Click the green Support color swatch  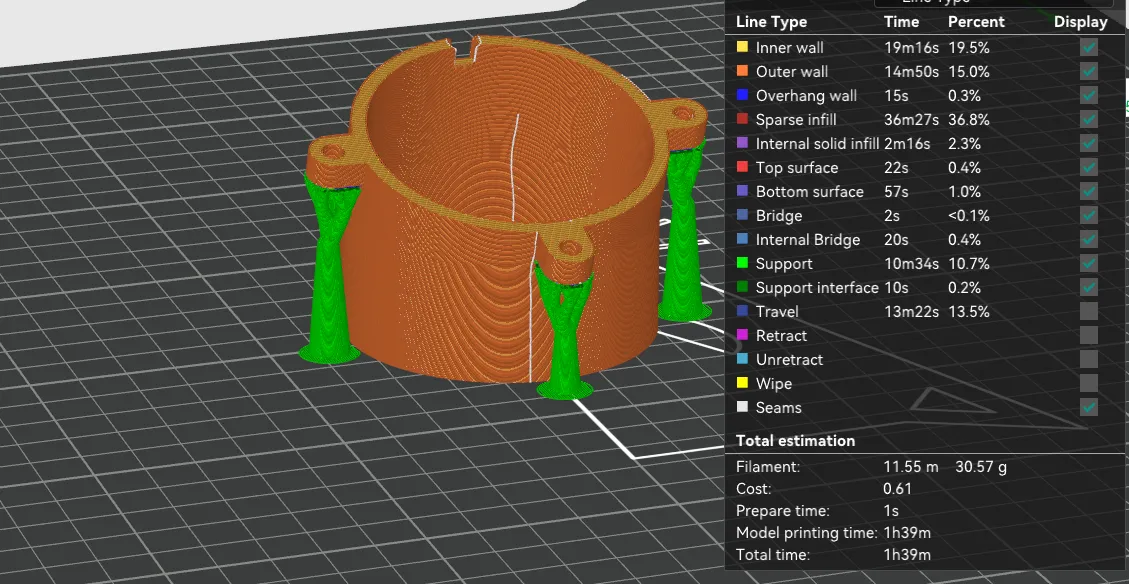tap(742, 263)
